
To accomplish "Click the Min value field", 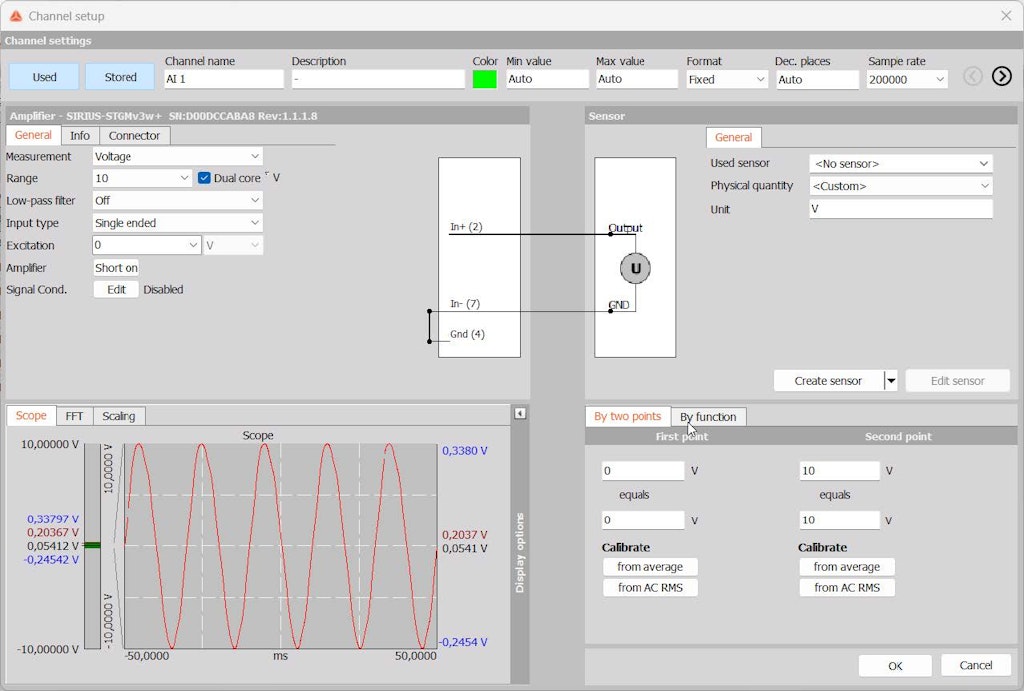I will click(x=547, y=79).
